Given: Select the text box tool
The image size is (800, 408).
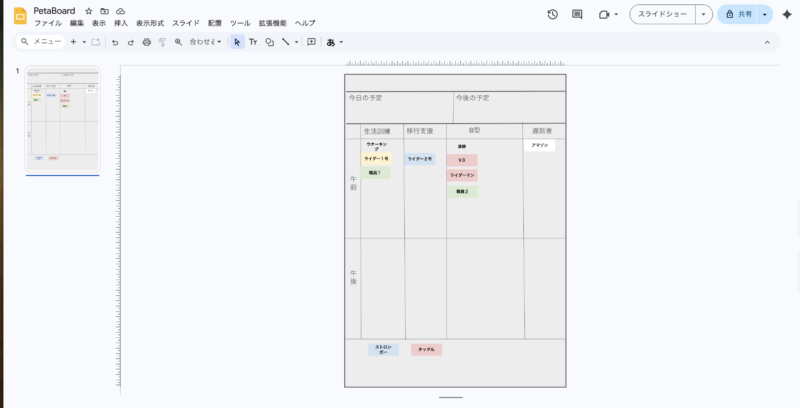Looking at the screenshot, I should [253, 42].
